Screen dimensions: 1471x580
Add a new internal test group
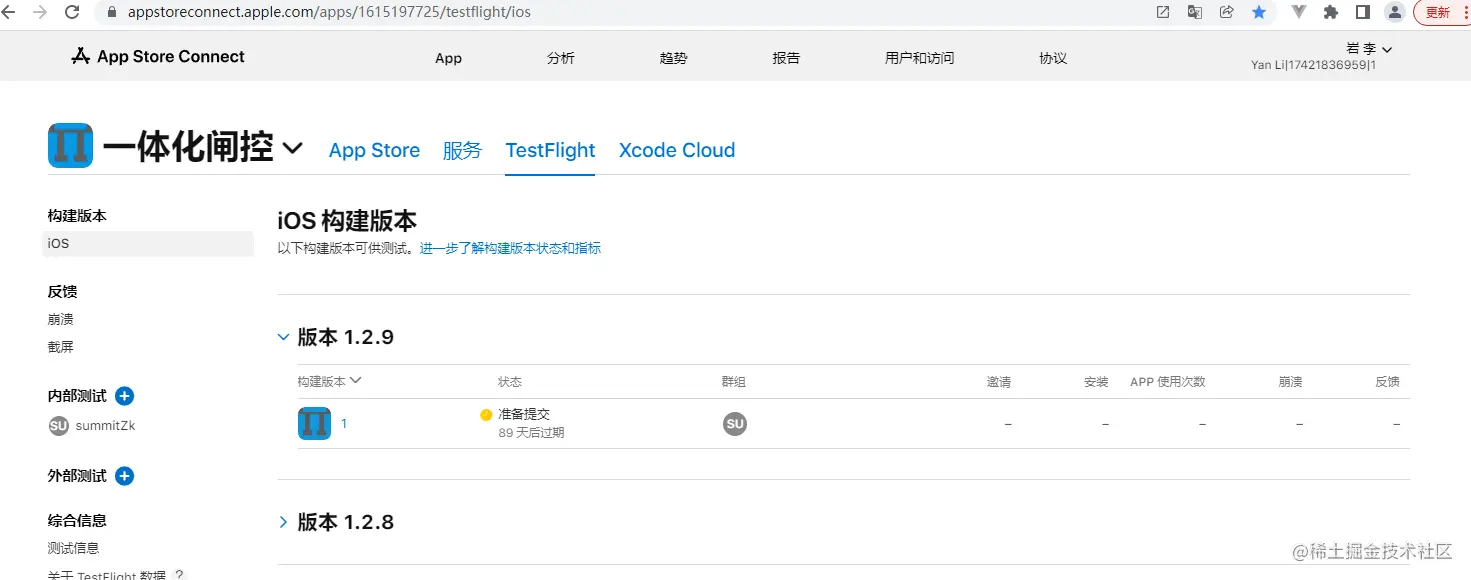[124, 396]
